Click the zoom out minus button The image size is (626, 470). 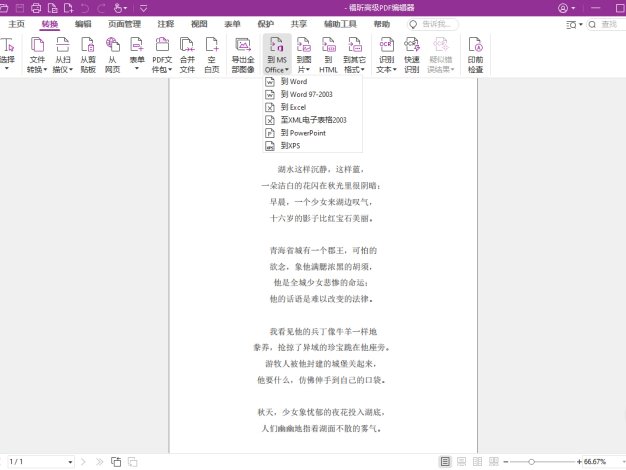[506, 462]
